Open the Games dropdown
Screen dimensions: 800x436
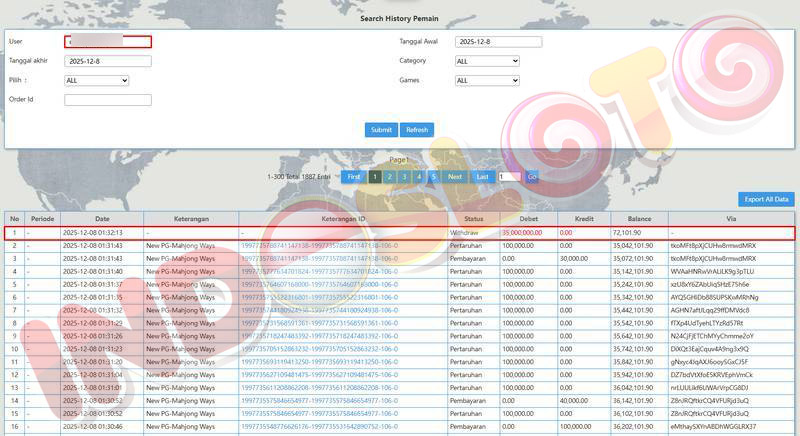[x=486, y=80]
